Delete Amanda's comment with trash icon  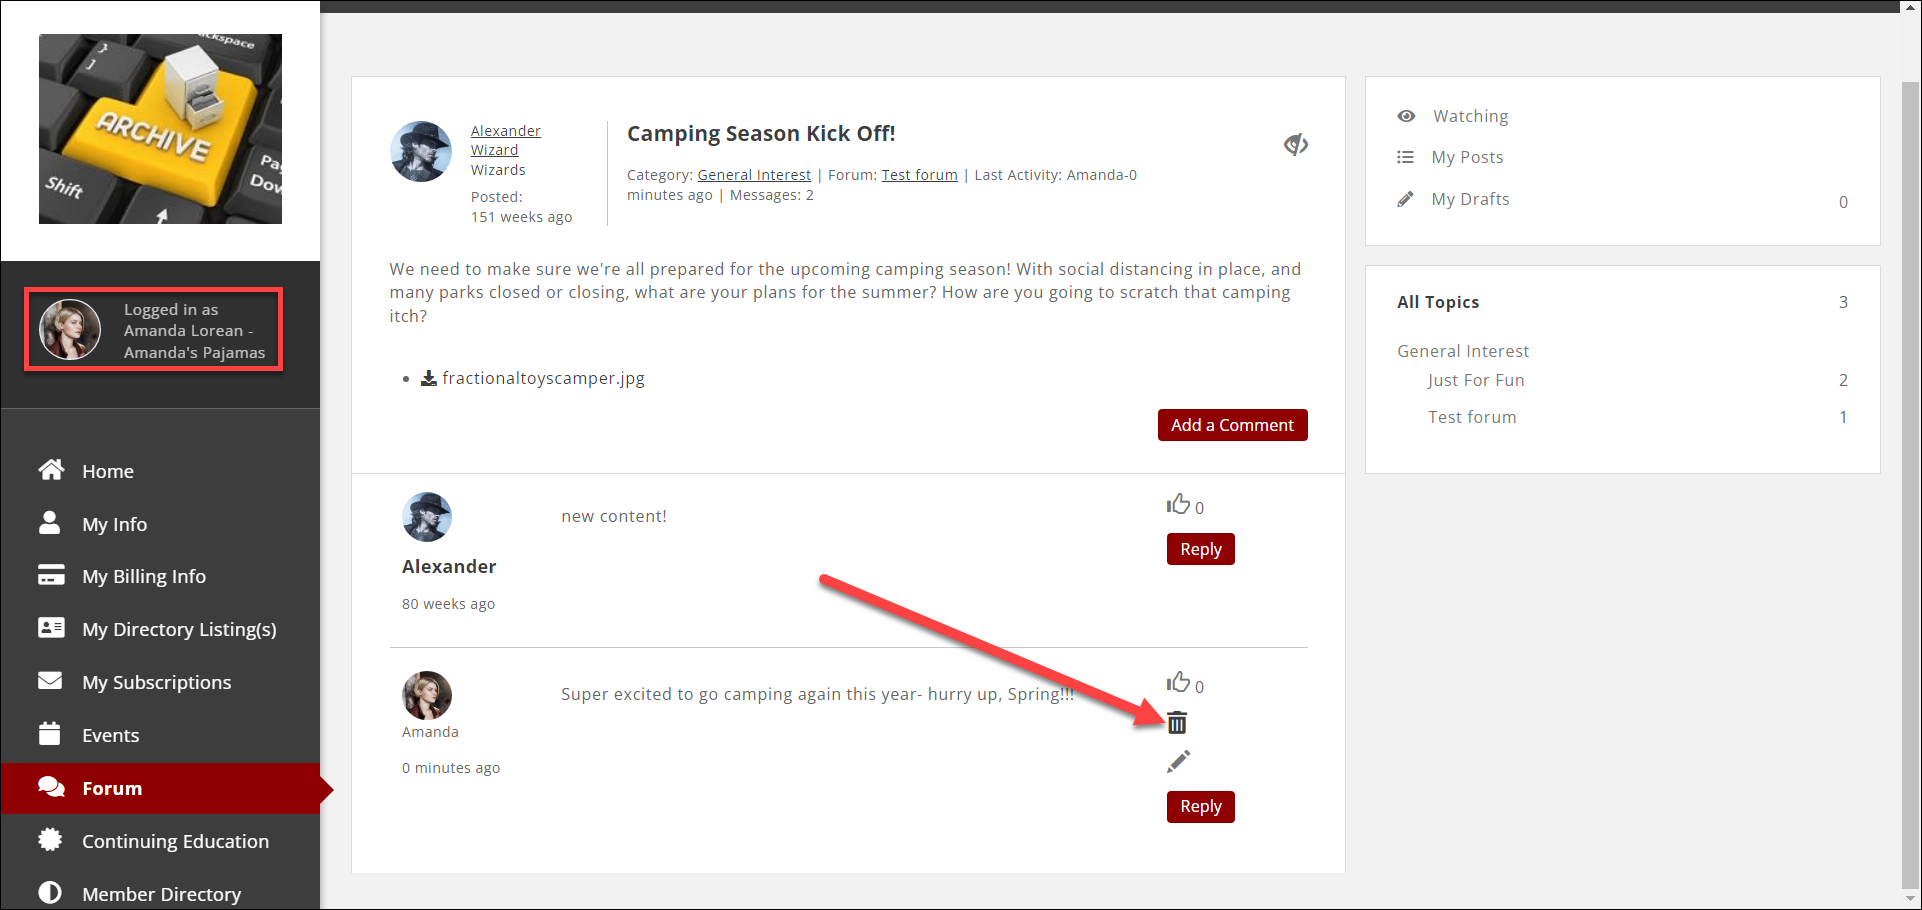pos(1177,723)
